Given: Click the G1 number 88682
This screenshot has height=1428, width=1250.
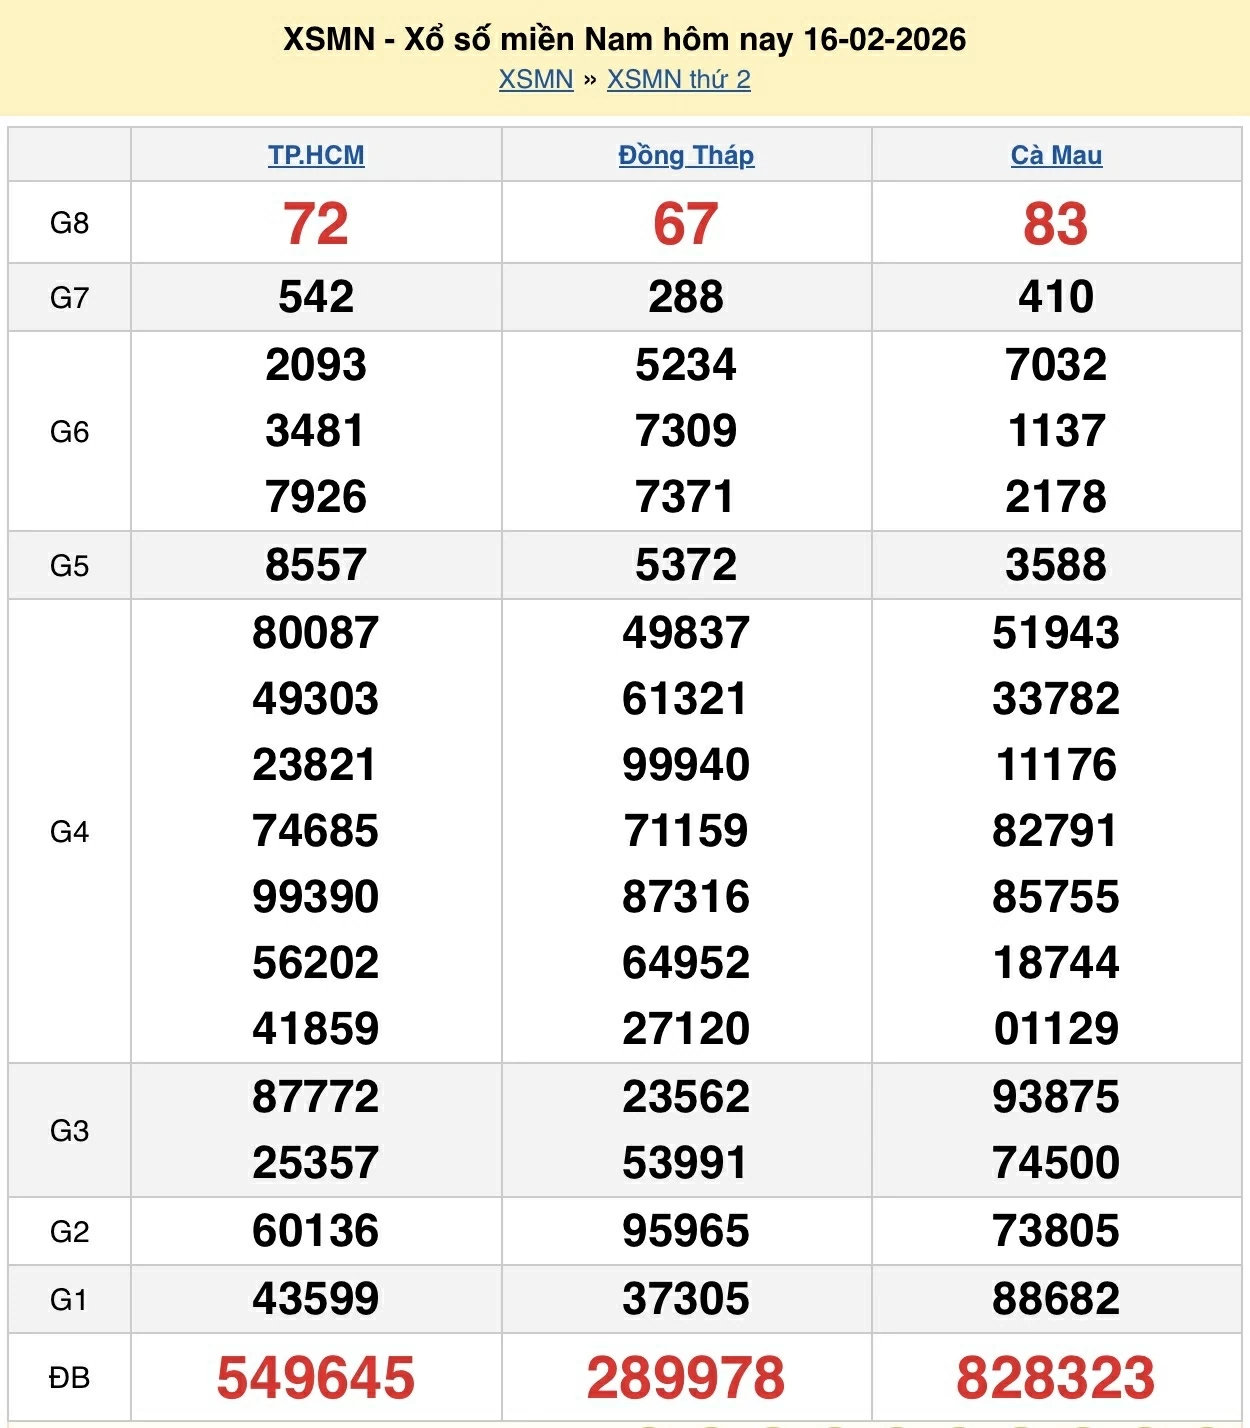Looking at the screenshot, I should tap(1056, 1299).
